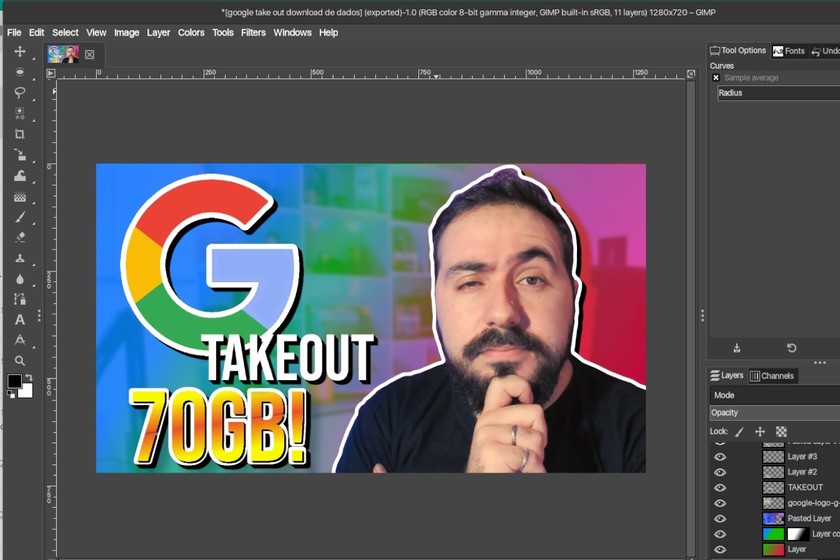This screenshot has height=560, width=840.
Task: Select the Eraser tool
Action: point(19,238)
